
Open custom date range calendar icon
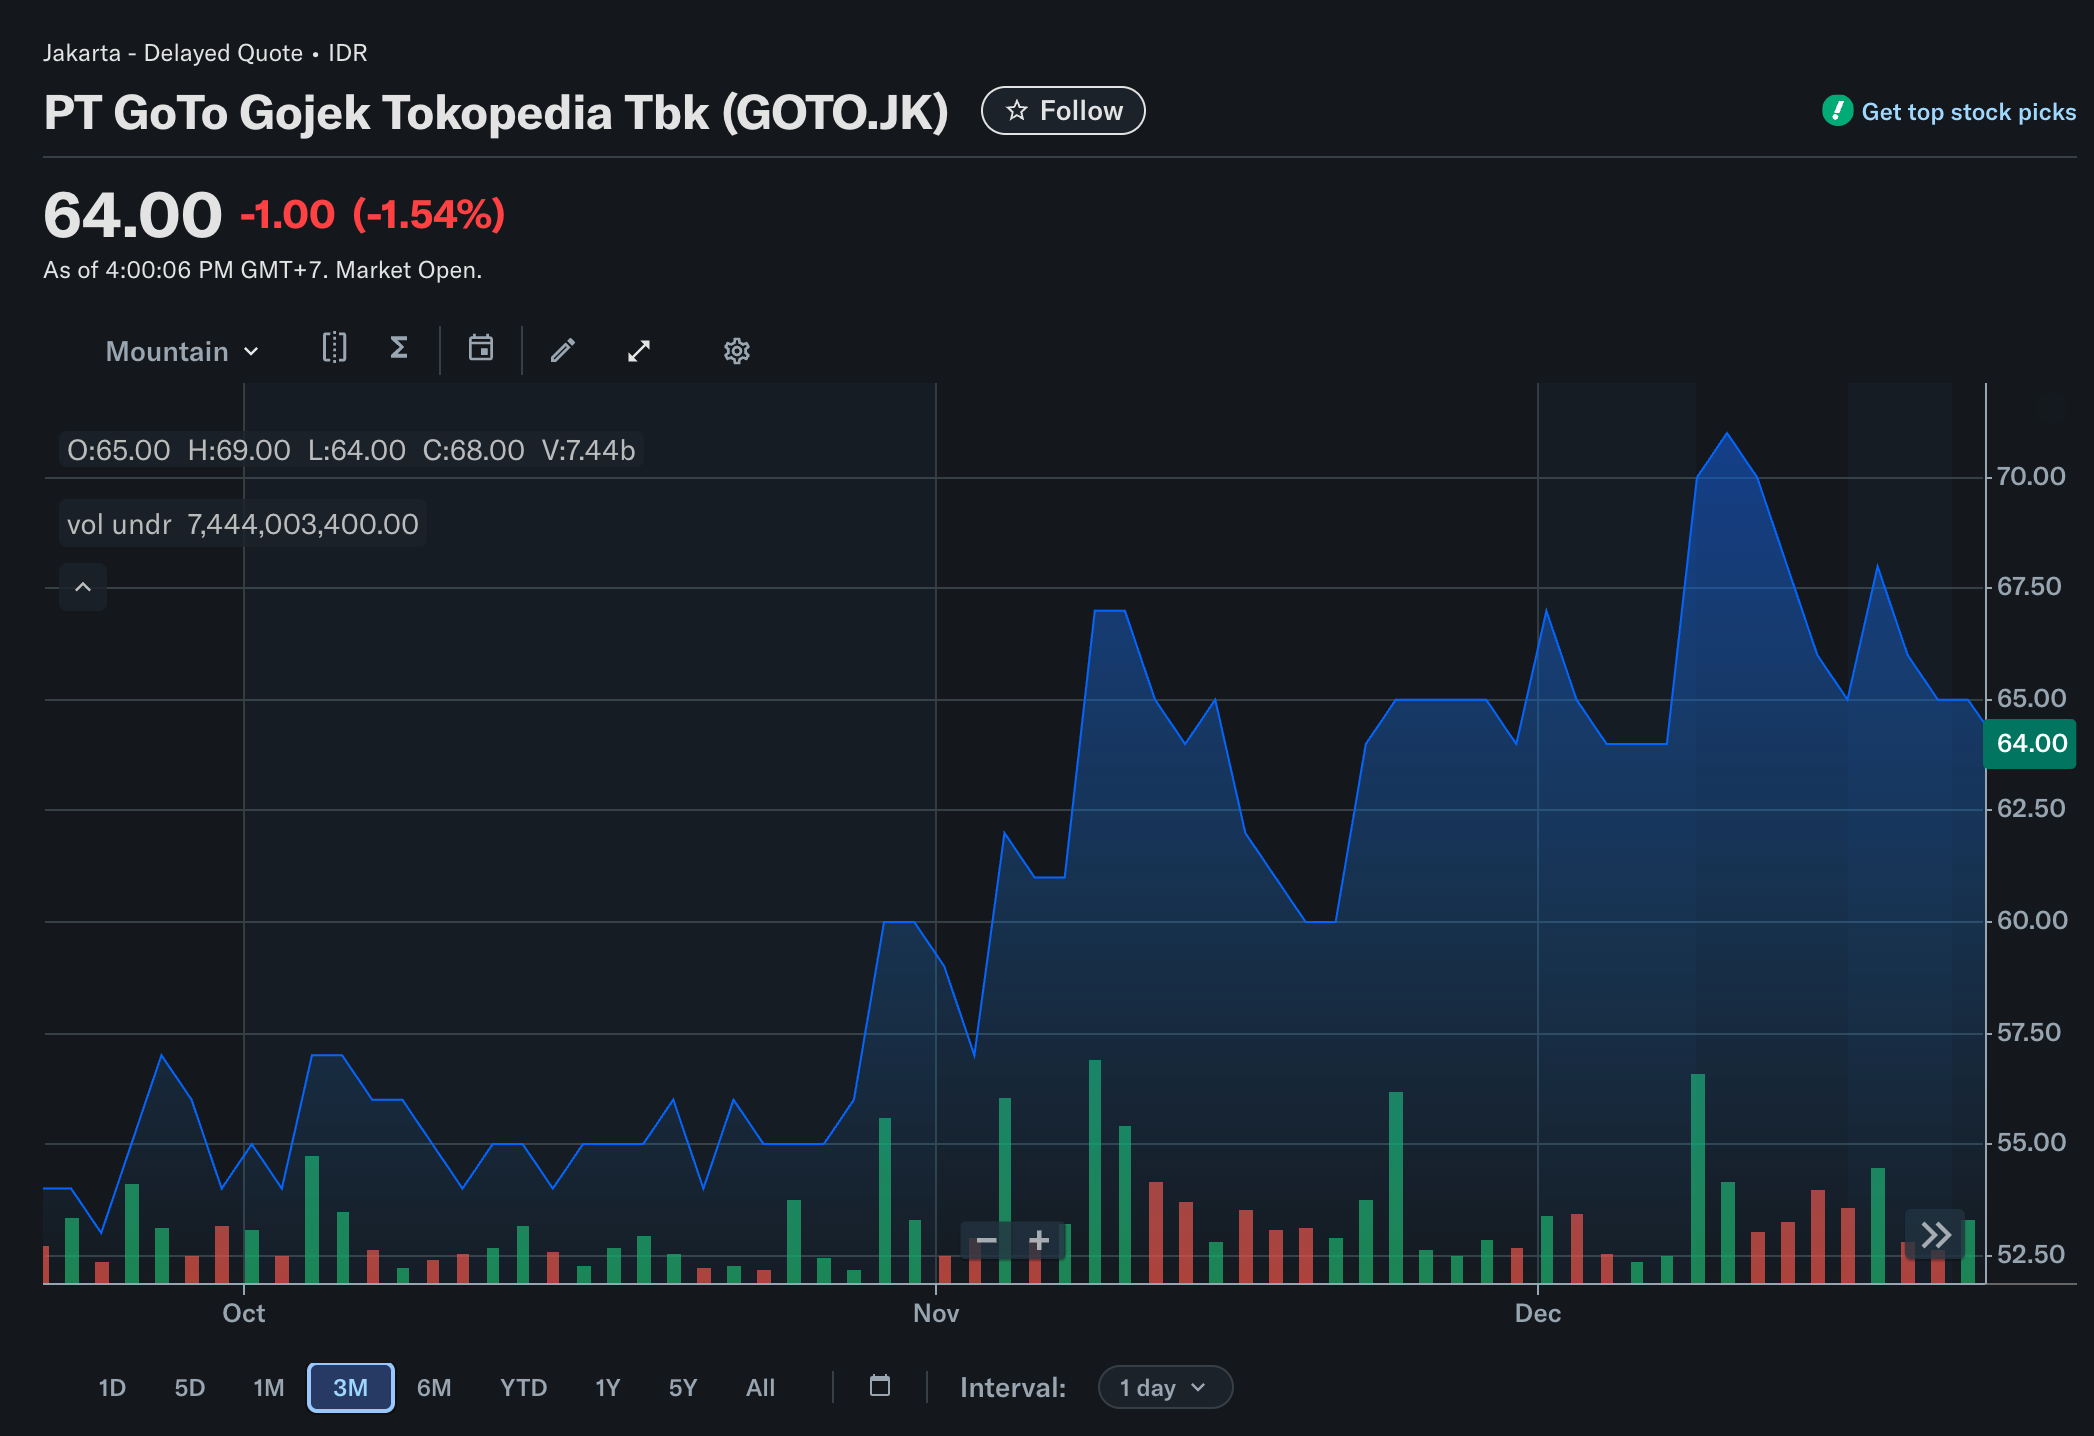click(880, 1386)
